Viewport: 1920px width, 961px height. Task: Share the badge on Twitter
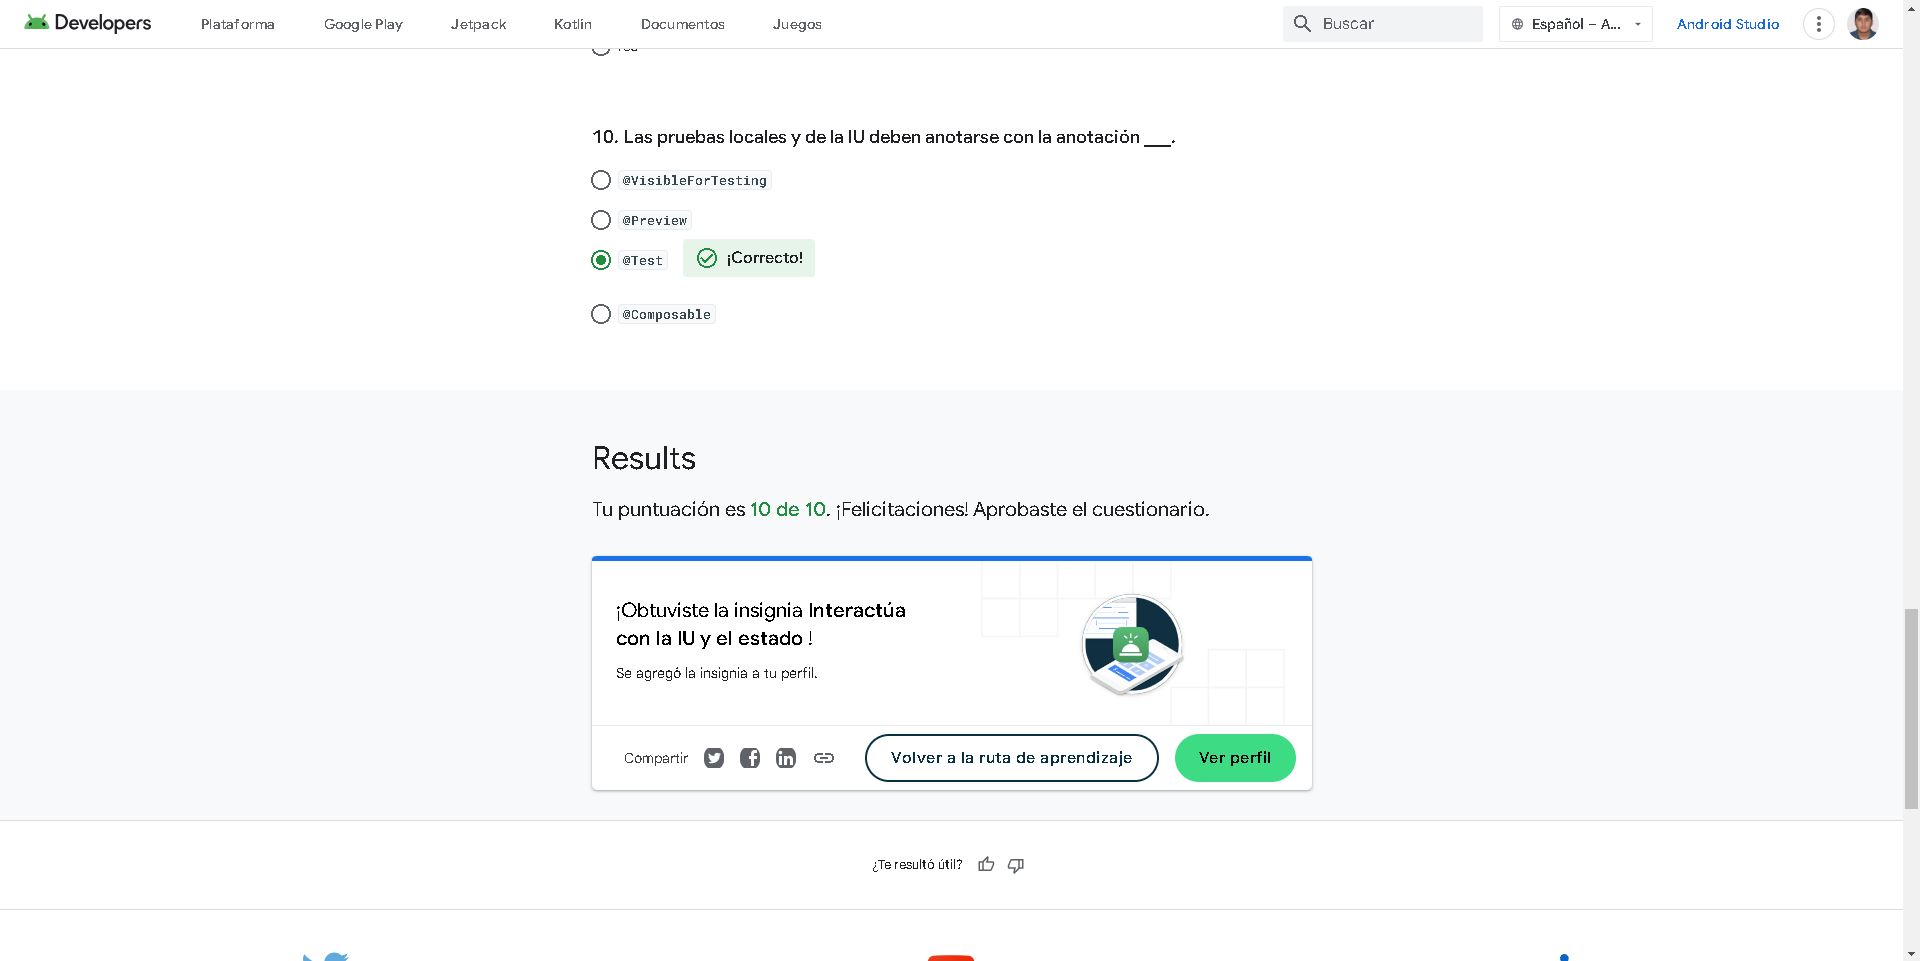713,758
